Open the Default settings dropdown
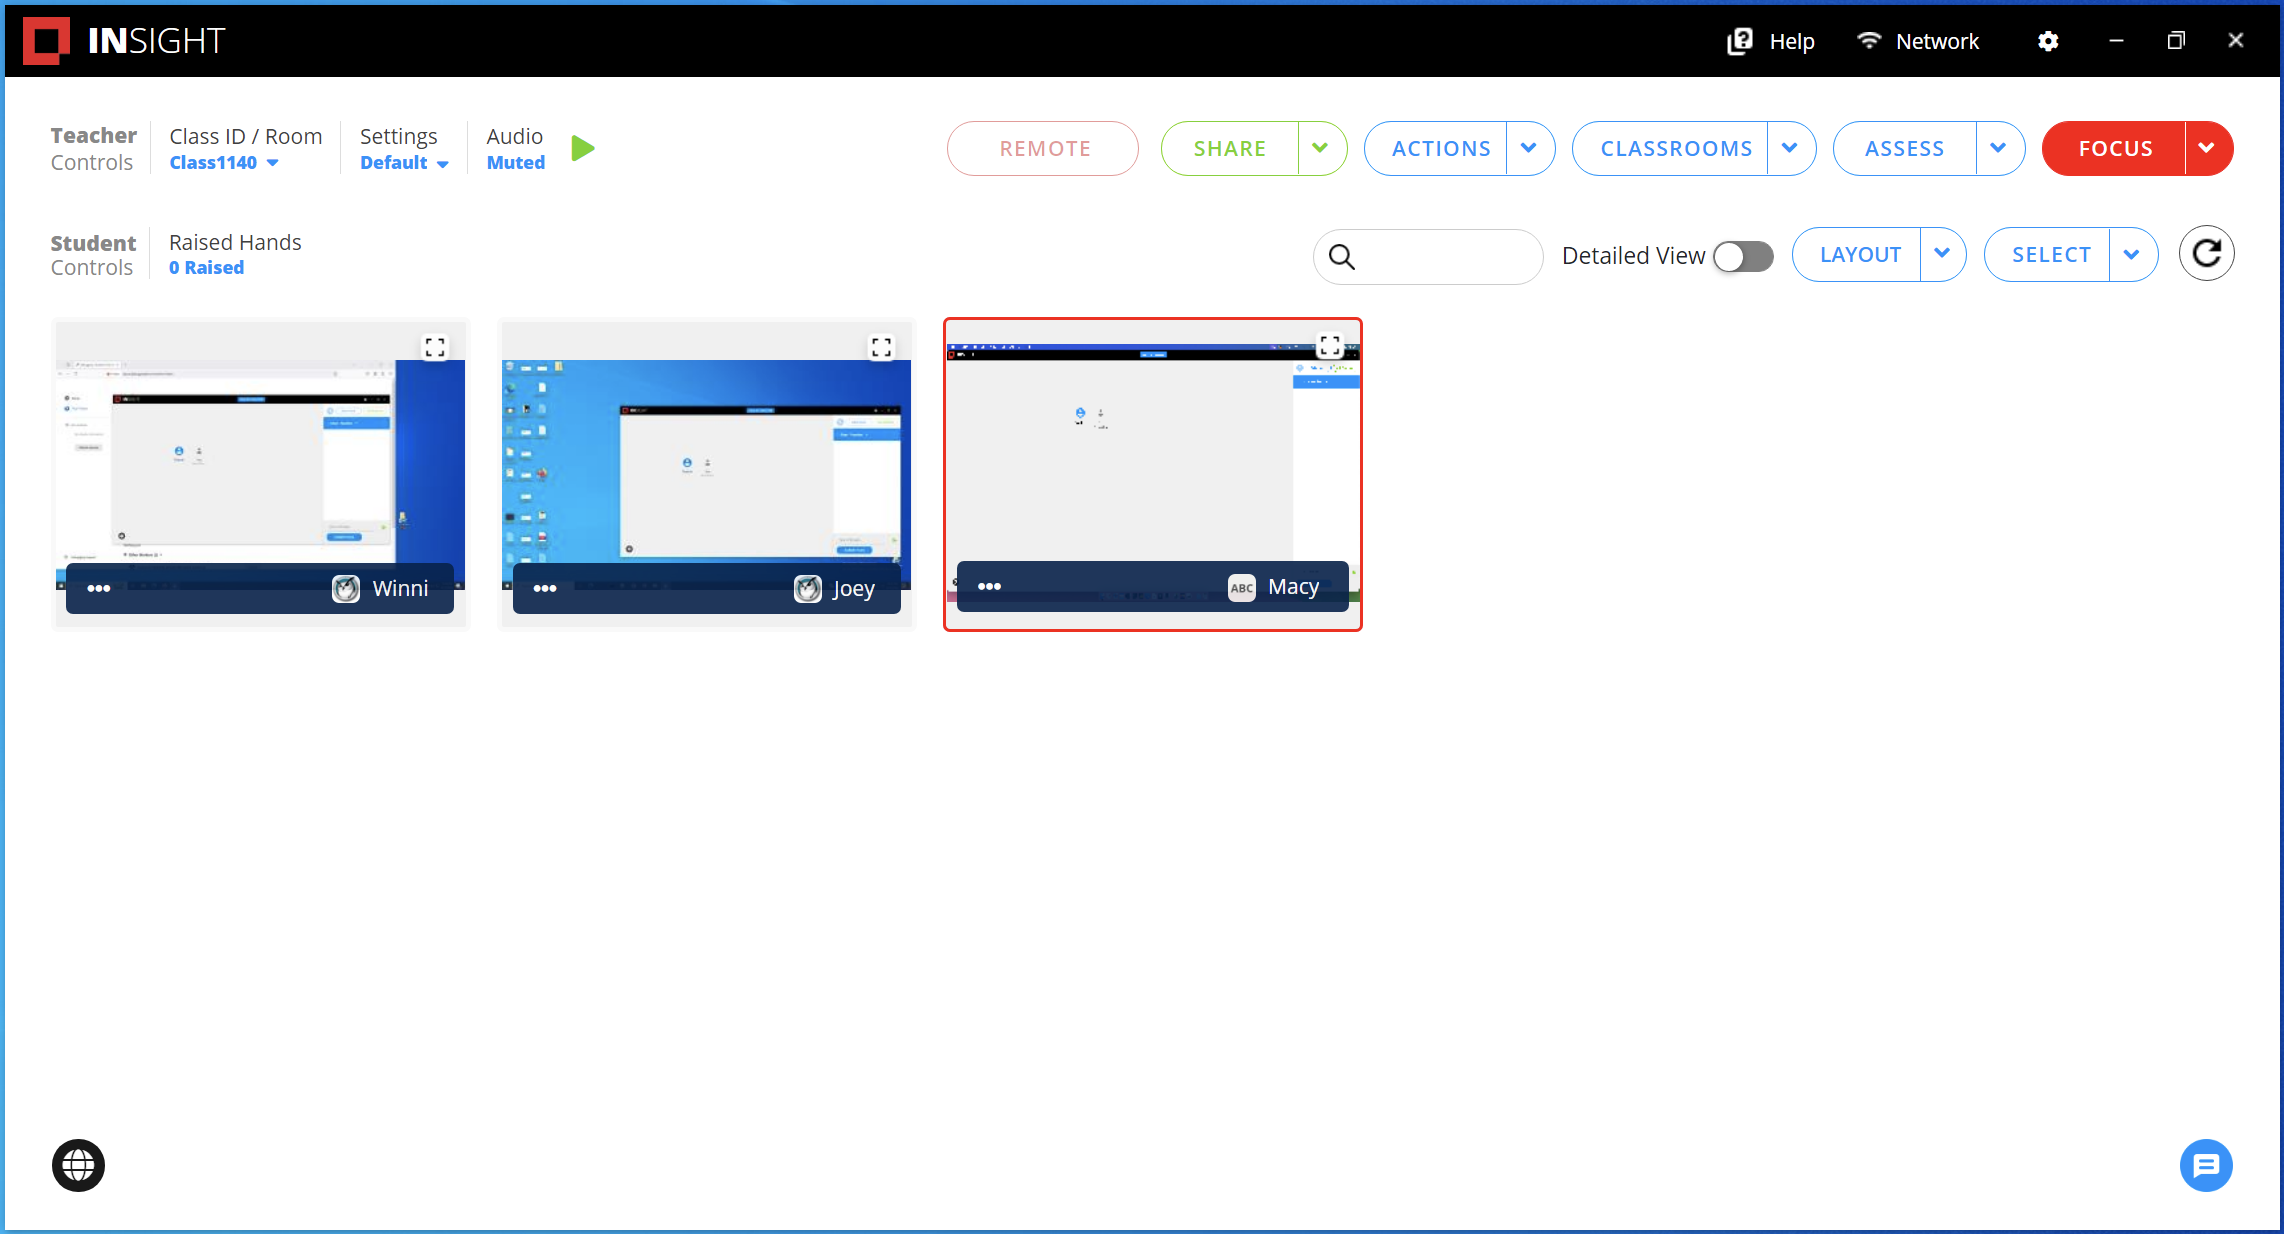Image resolution: width=2284 pixels, height=1234 pixels. tap(404, 163)
